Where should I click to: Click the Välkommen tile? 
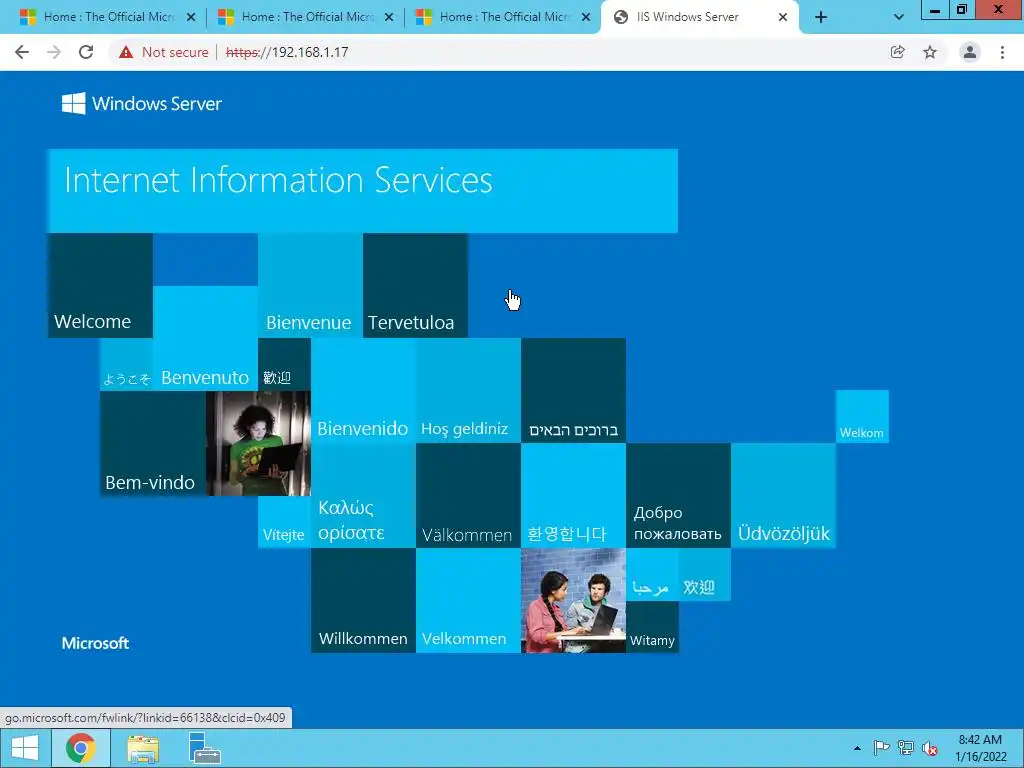point(468,496)
